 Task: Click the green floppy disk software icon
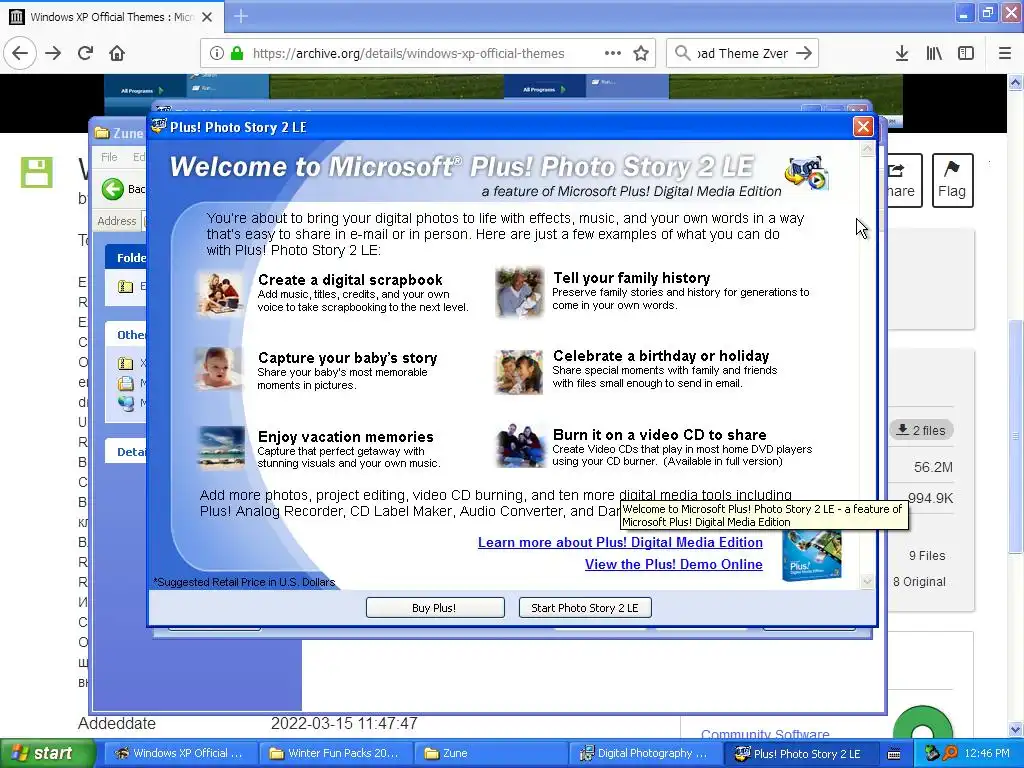point(37,172)
